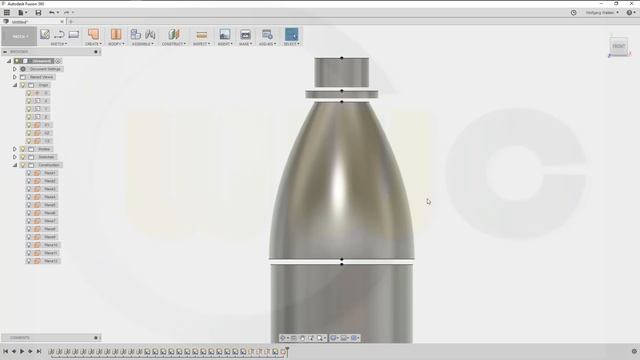Jump timeline to the beginning
Screen dimensions: 640x360
6,351
